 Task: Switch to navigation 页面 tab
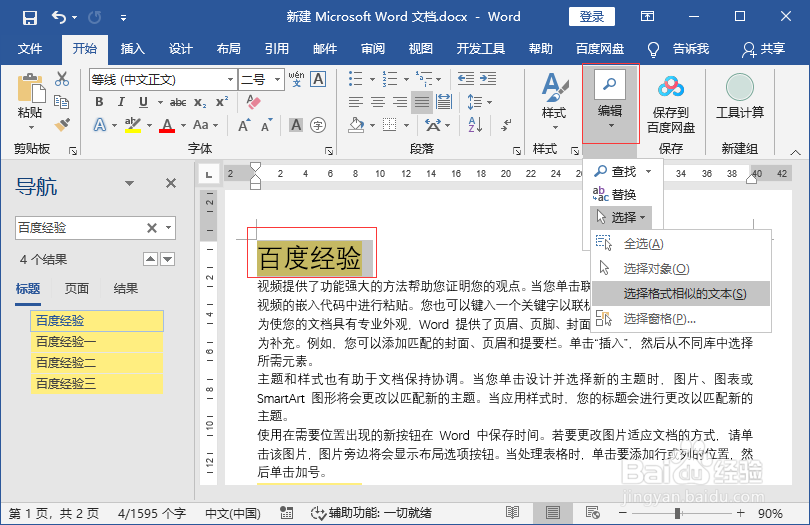[77, 289]
